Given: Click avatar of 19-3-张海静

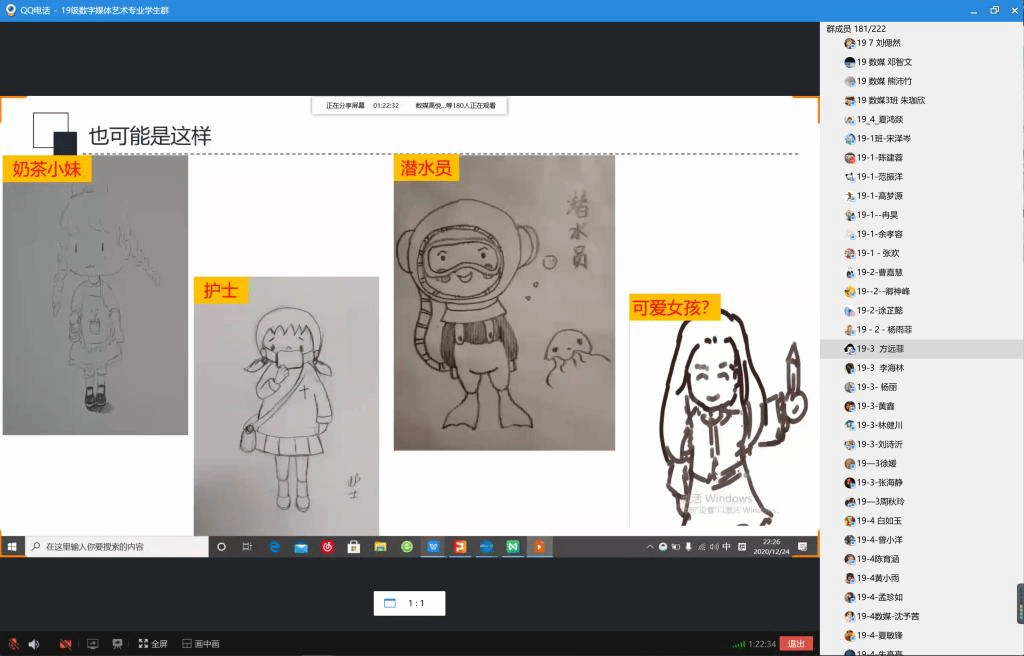Looking at the screenshot, I should pos(849,483).
